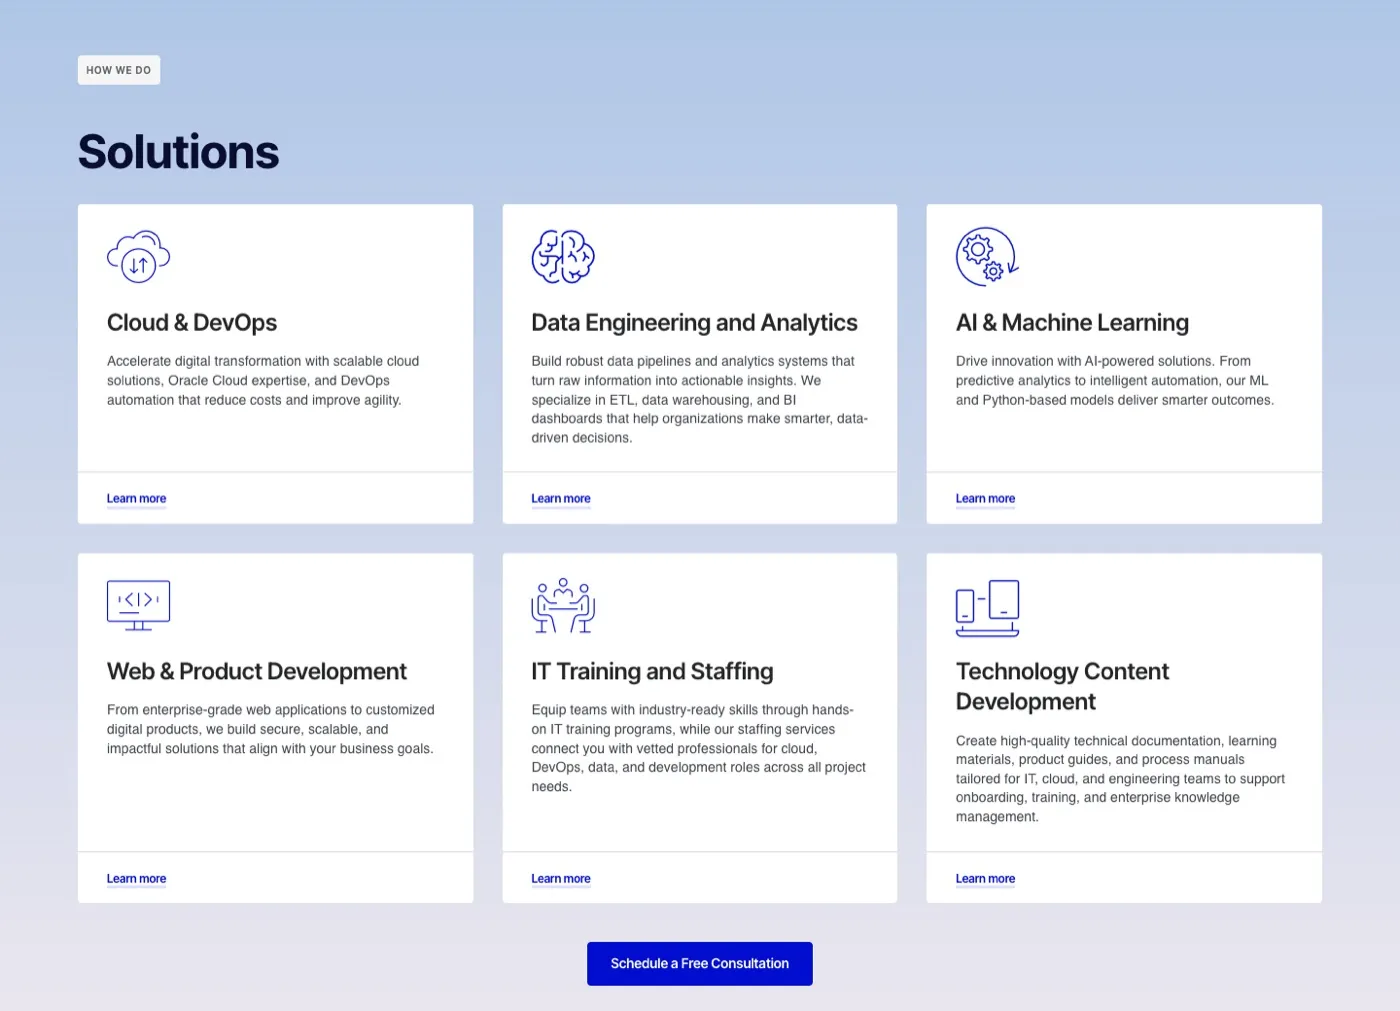Open Learn more under Data Engineering and Analytics
This screenshot has width=1400, height=1011.
coord(561,498)
